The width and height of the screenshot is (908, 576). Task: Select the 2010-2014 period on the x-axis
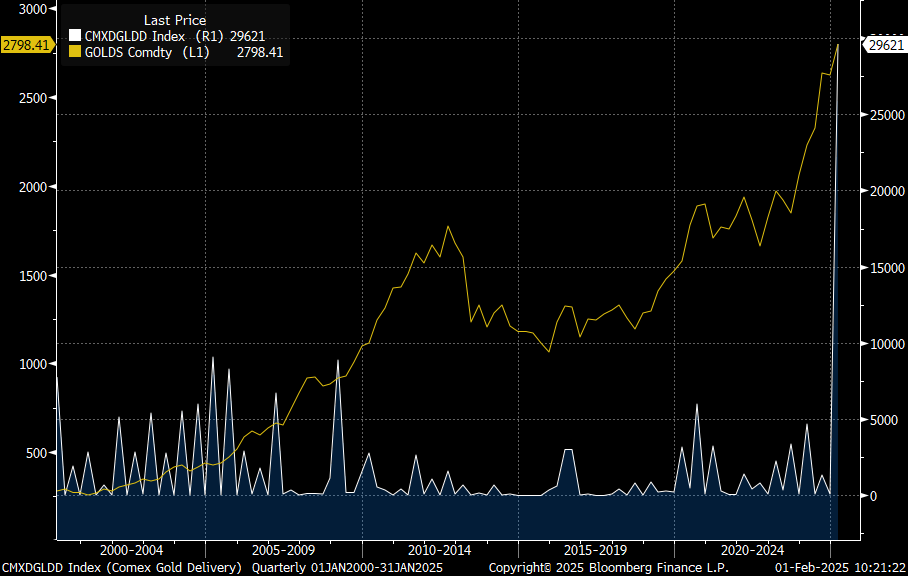pyautogui.click(x=440, y=549)
